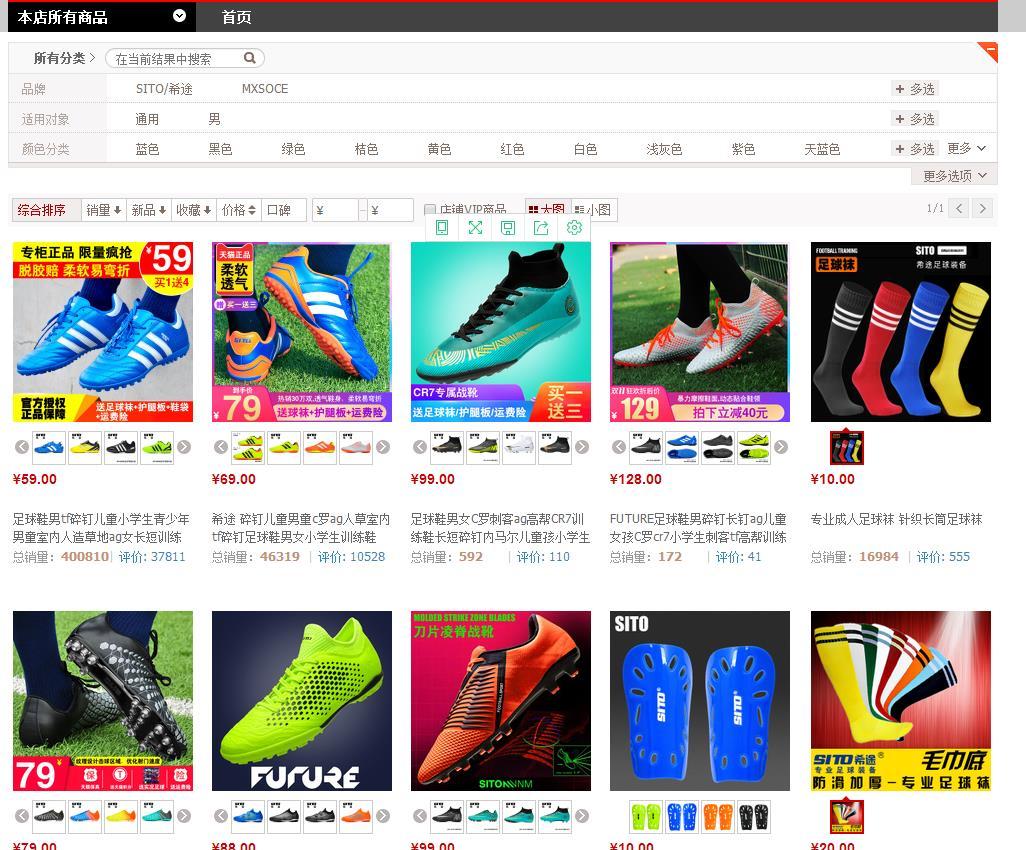1026x850 pixels.
Task: Switch to 大图 large image view
Action: 546,210
